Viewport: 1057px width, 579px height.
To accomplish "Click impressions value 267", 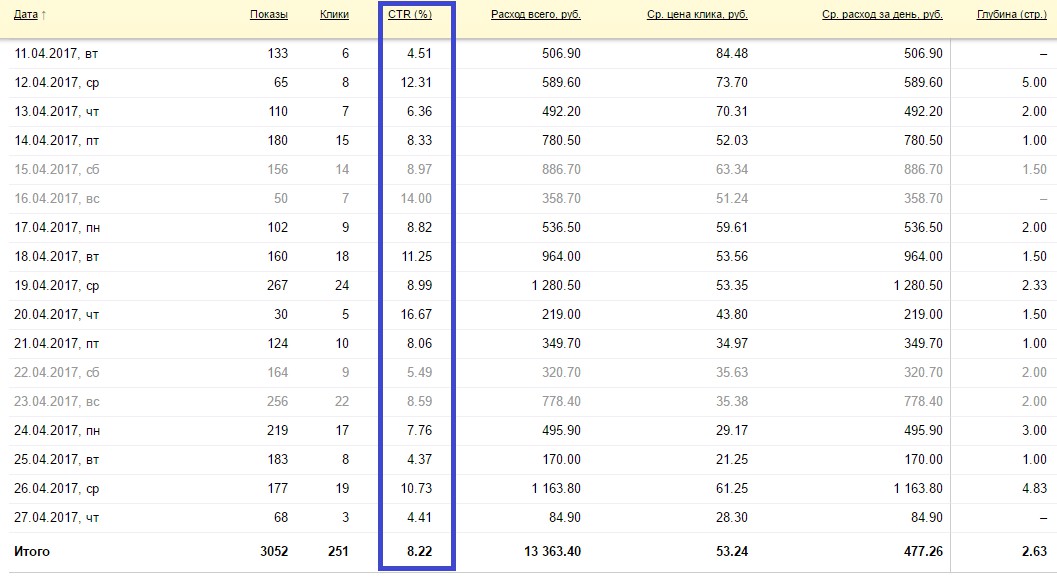I will 277,285.
